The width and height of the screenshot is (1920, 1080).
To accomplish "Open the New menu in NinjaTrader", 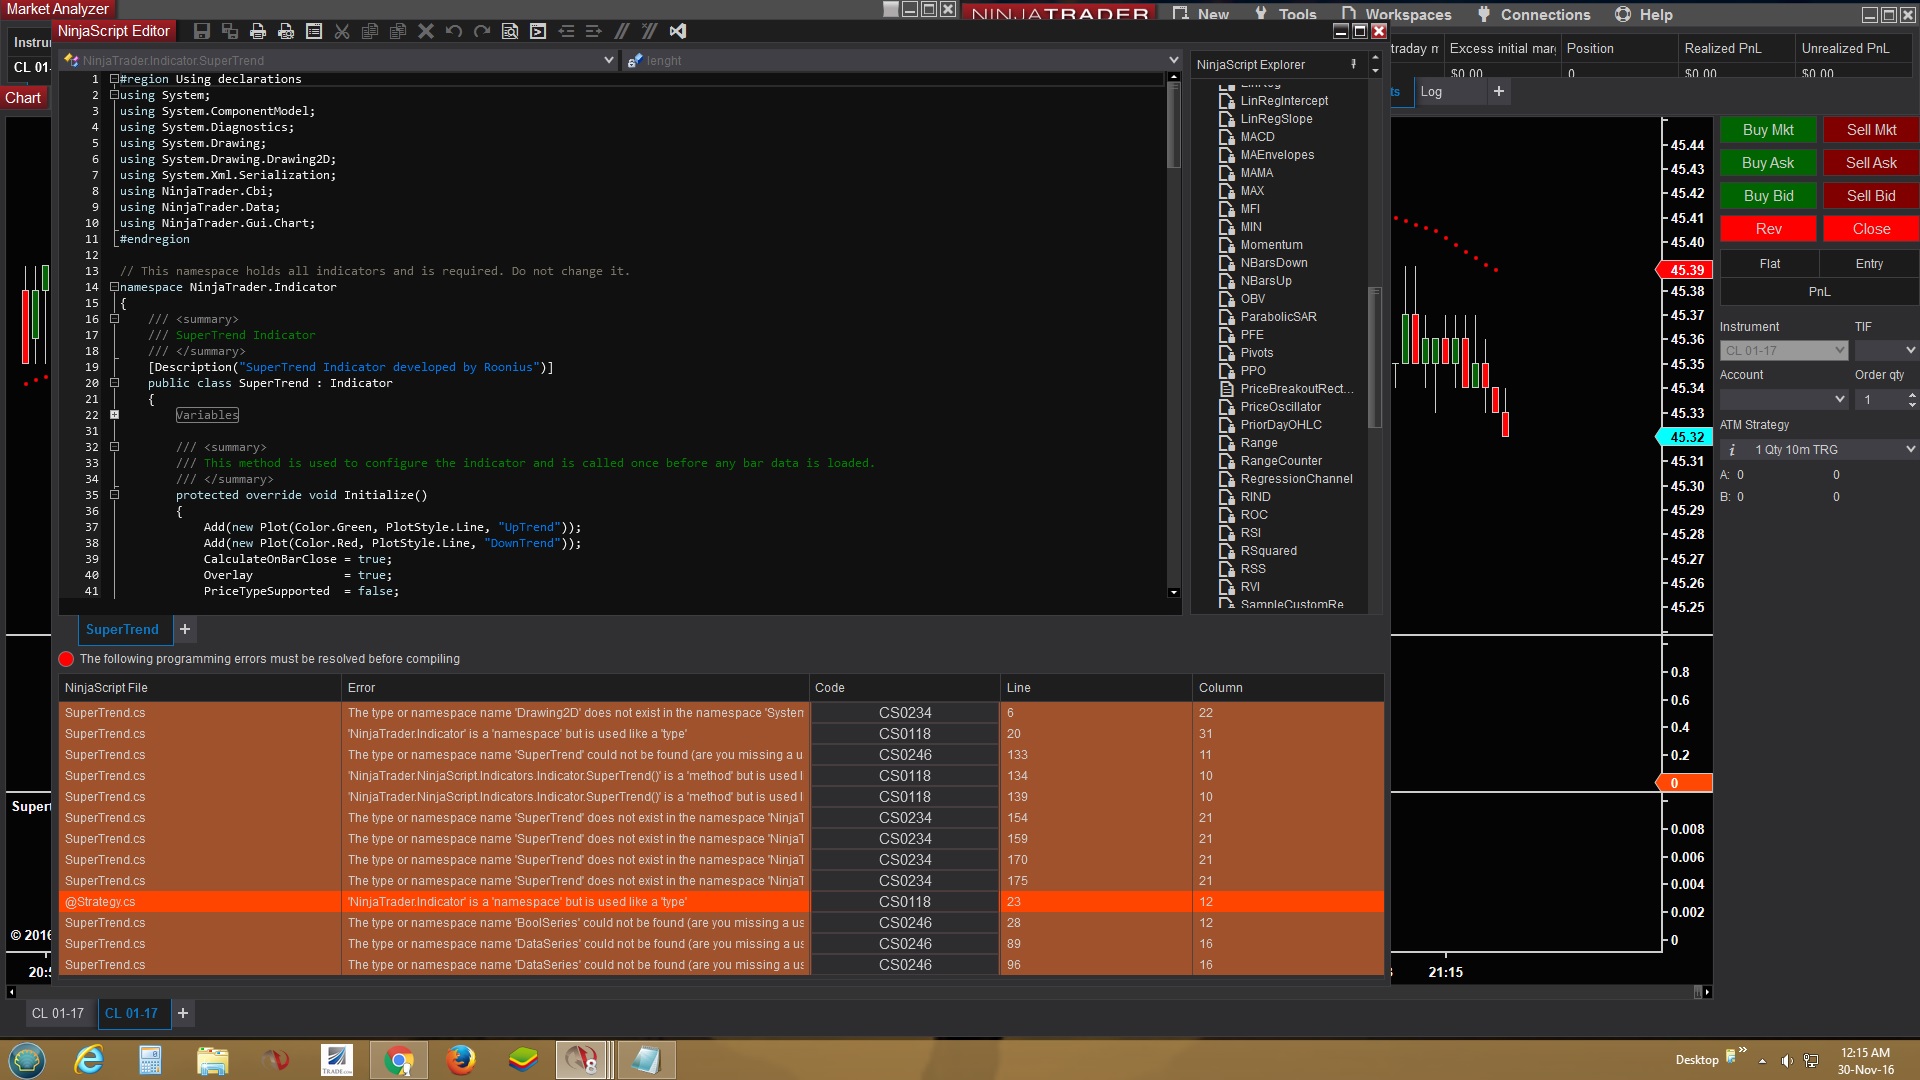I will [1200, 15].
